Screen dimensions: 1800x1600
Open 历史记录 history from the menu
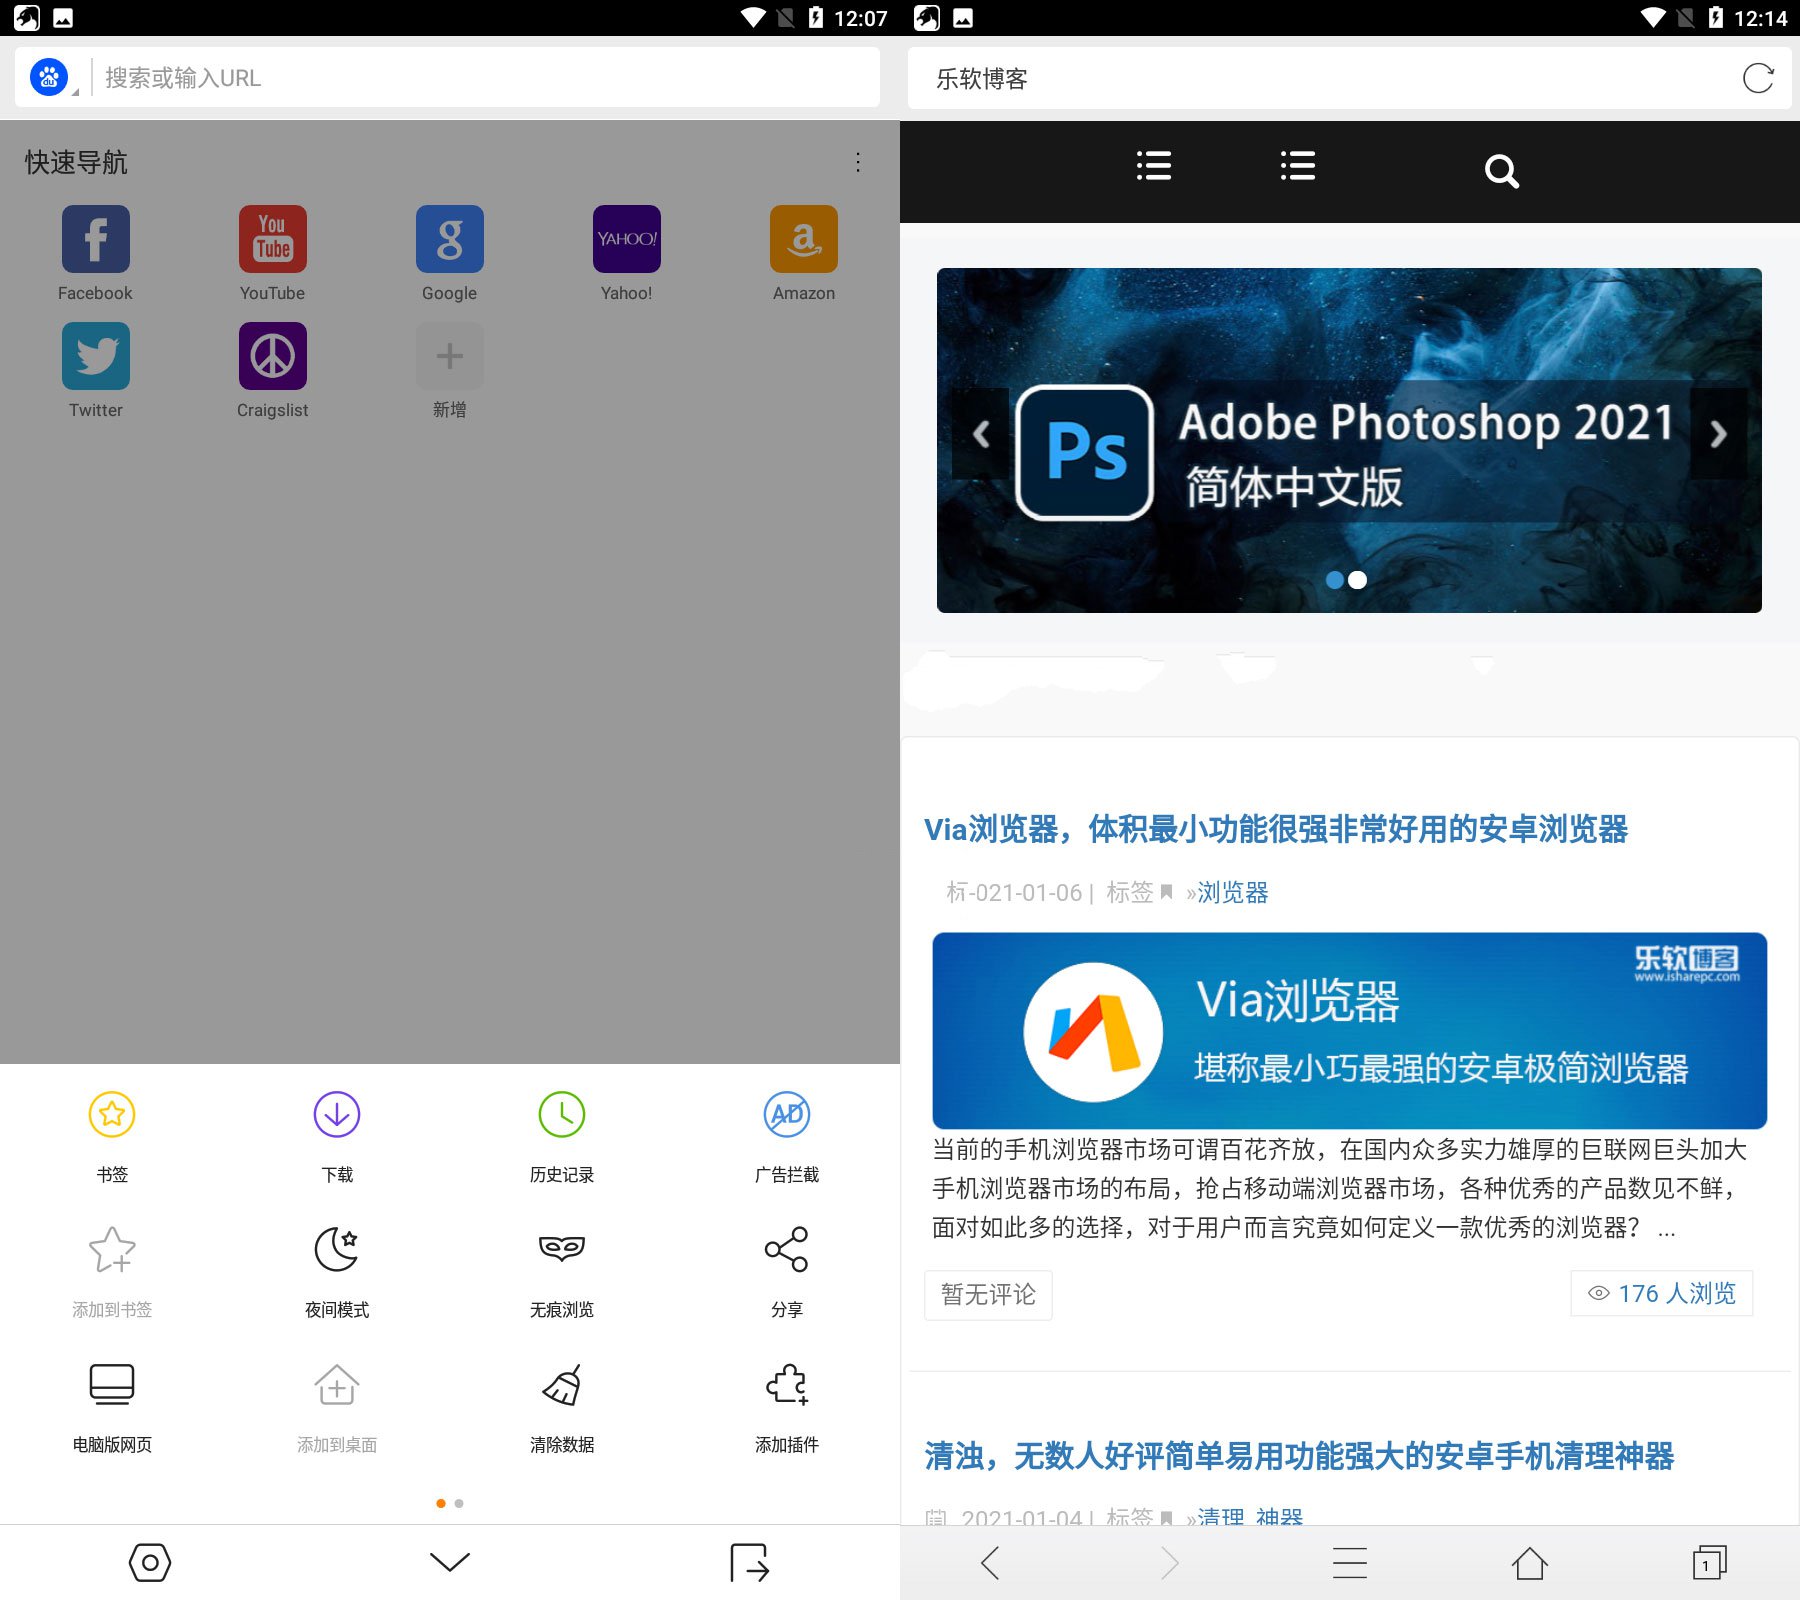tap(562, 1137)
